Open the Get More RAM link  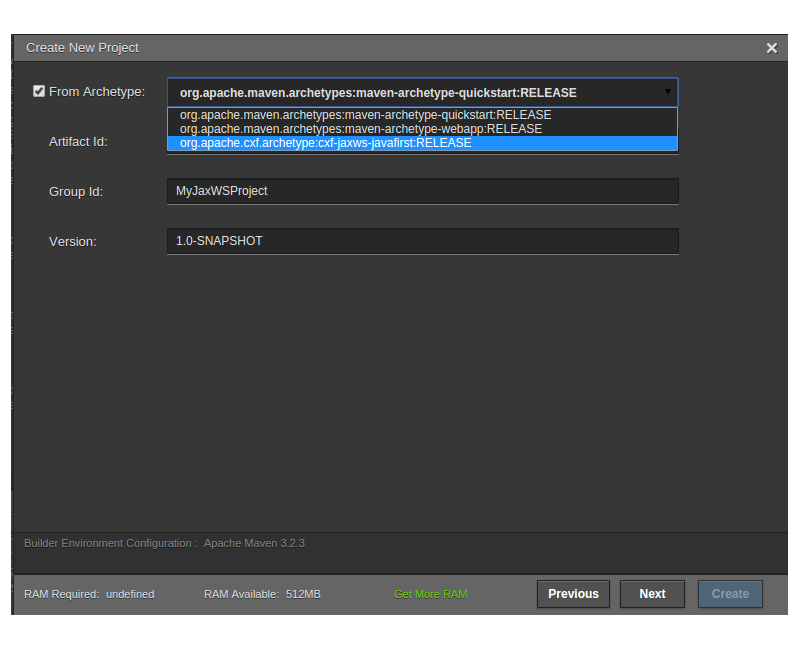431,594
